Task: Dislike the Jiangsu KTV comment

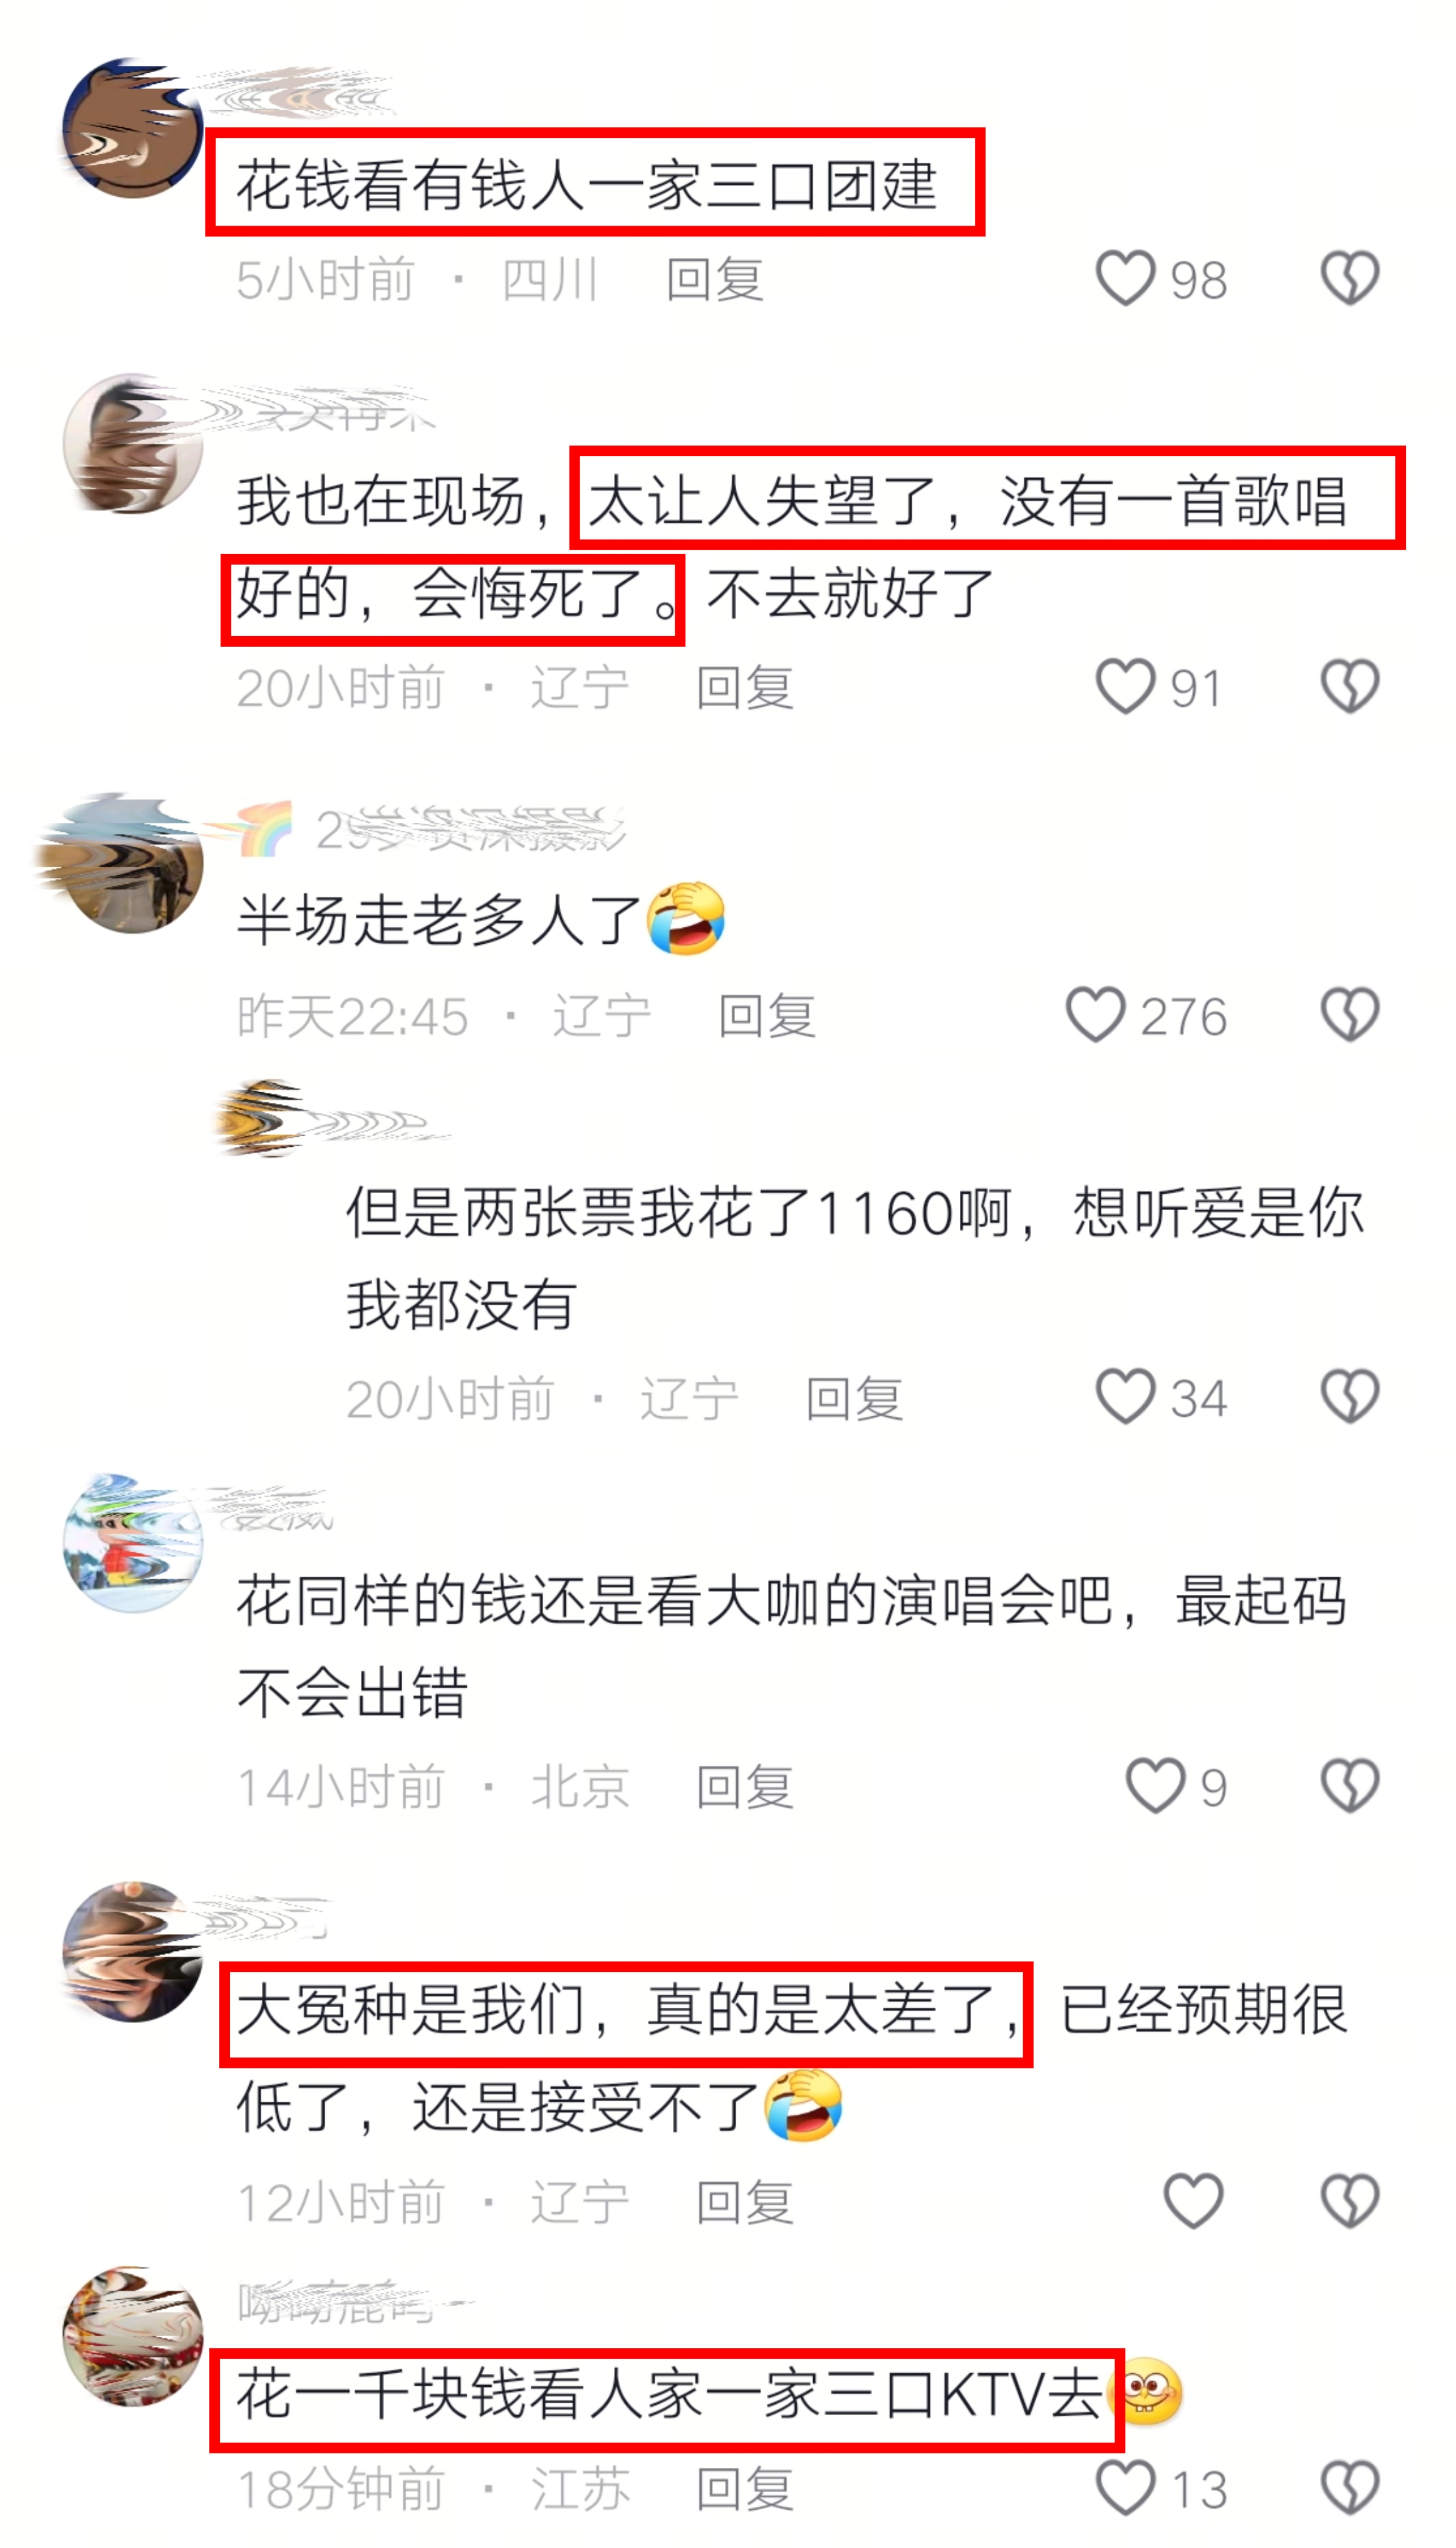Action: (1350, 2488)
